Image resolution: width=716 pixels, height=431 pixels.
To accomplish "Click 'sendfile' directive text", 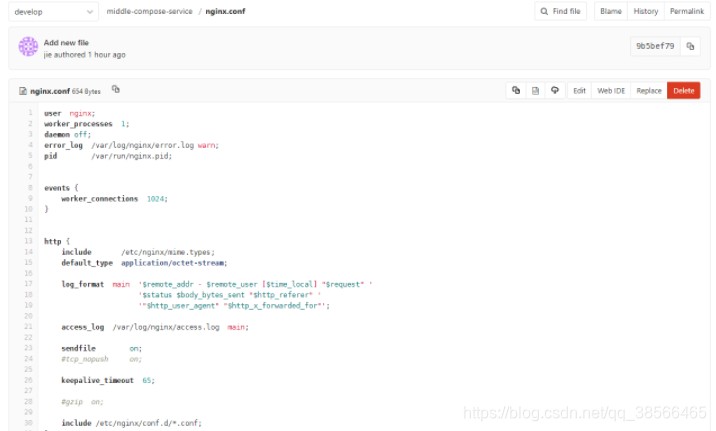I will [x=79, y=348].
